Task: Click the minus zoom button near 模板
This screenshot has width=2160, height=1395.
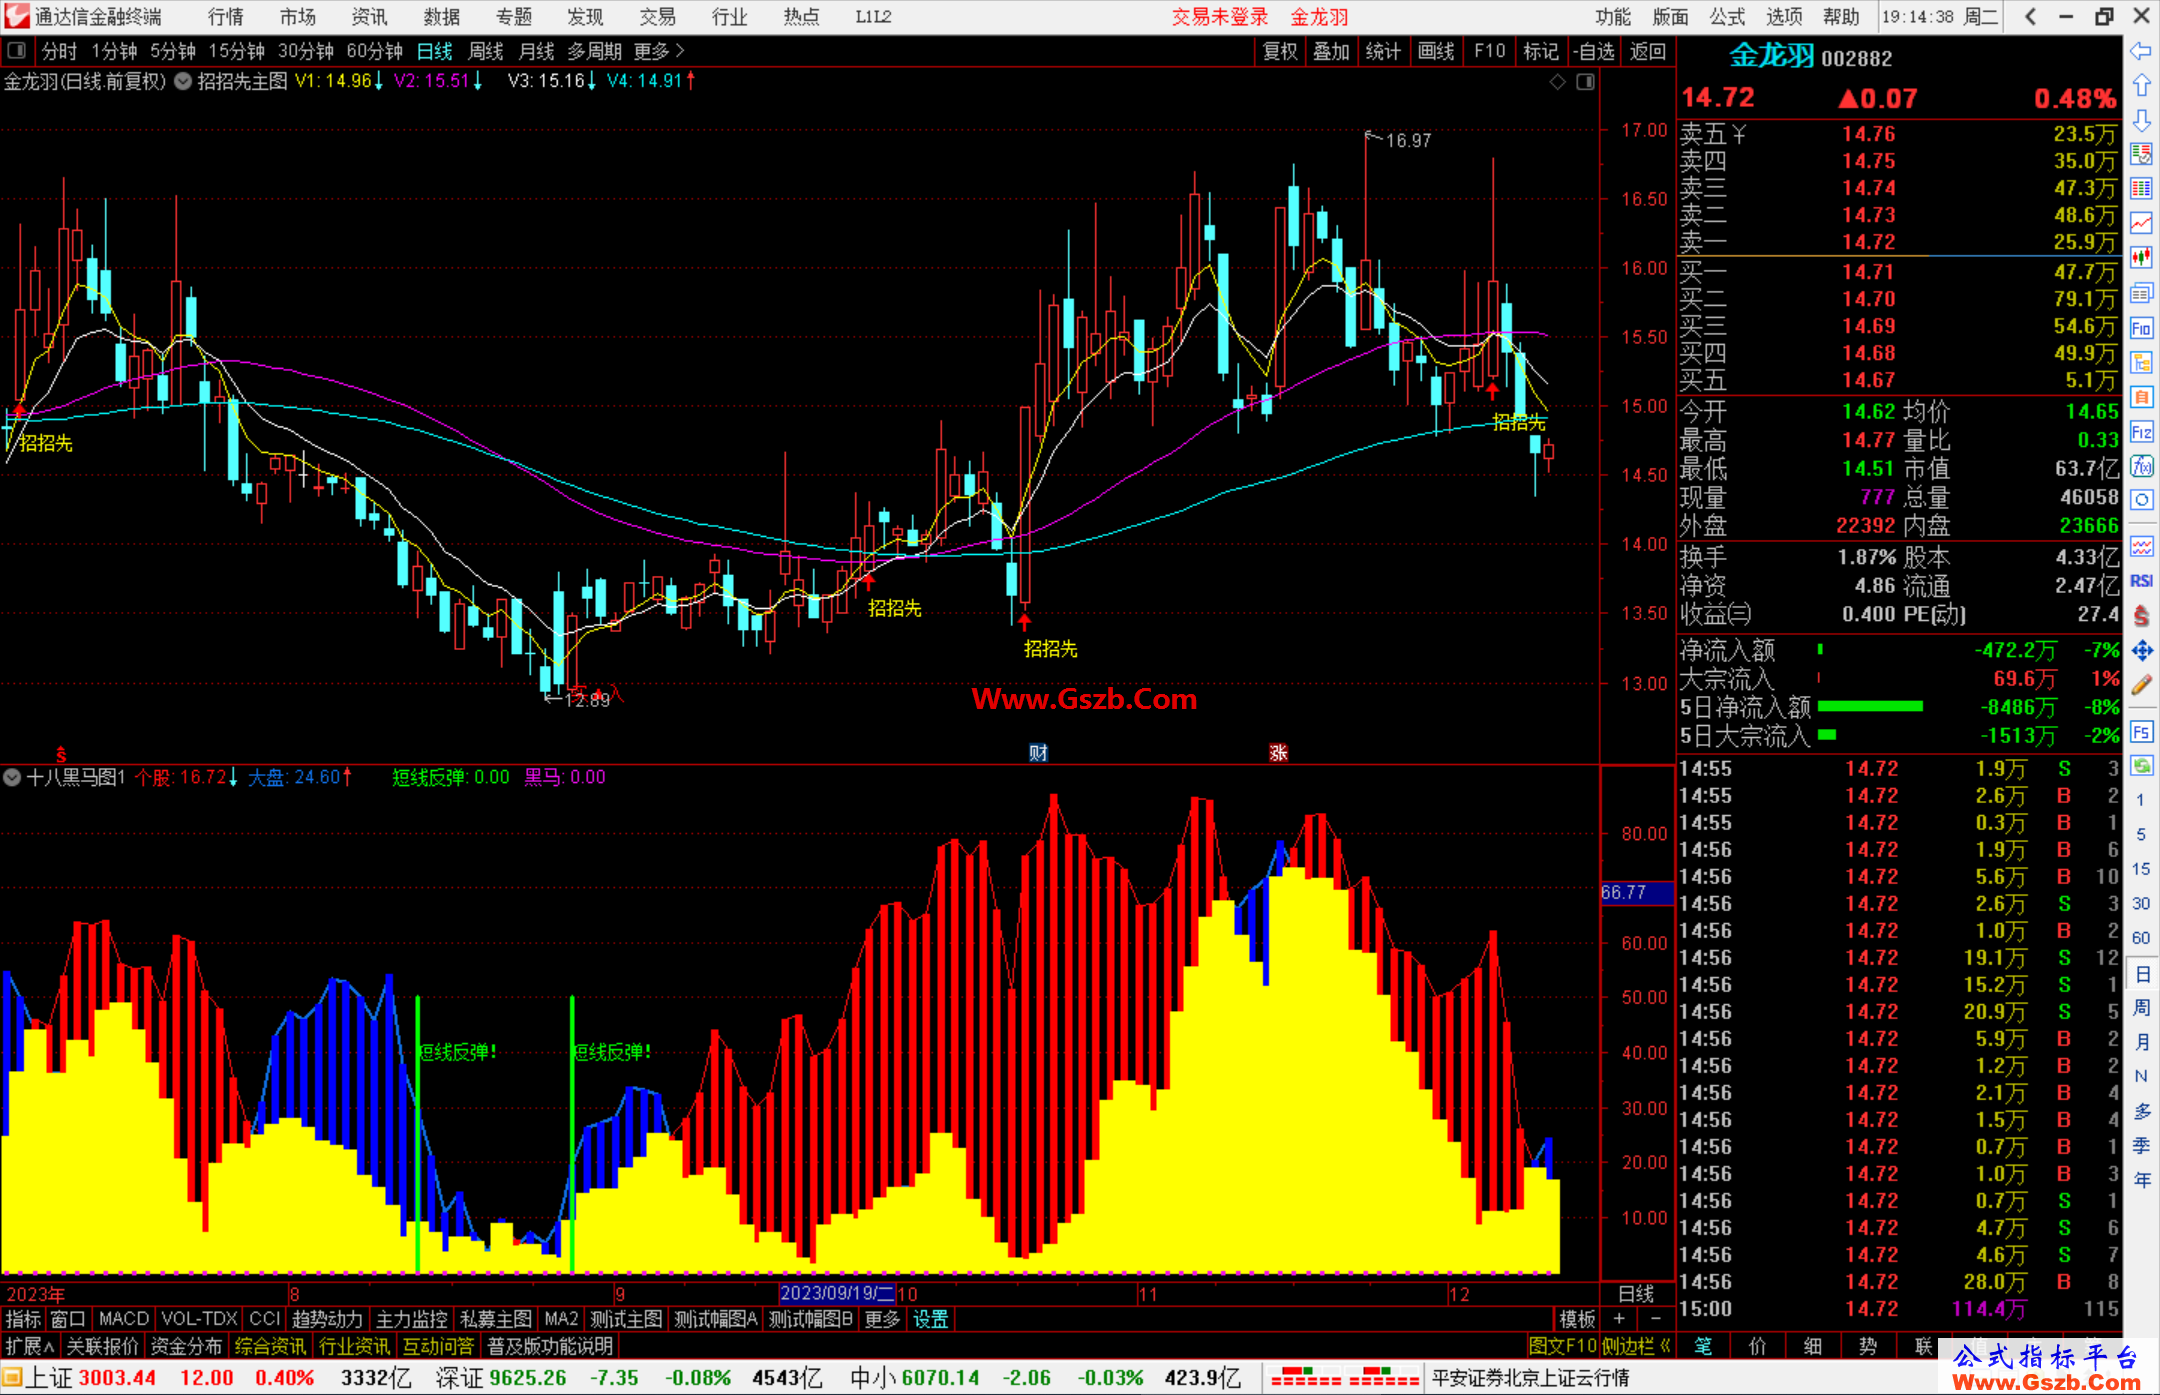Action: [x=1655, y=1319]
